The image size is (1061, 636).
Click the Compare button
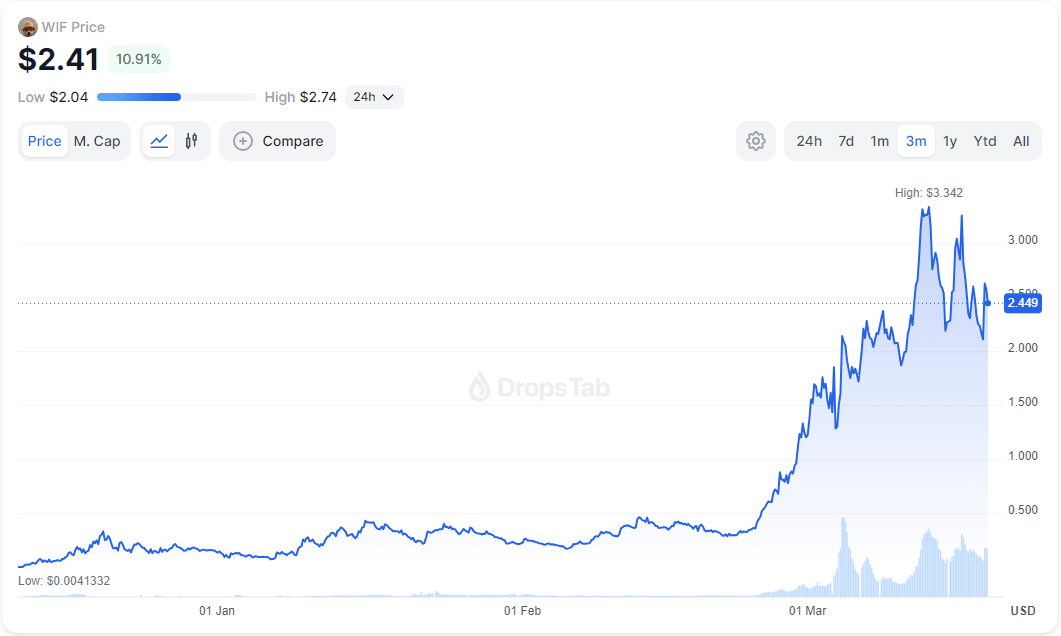(x=277, y=141)
